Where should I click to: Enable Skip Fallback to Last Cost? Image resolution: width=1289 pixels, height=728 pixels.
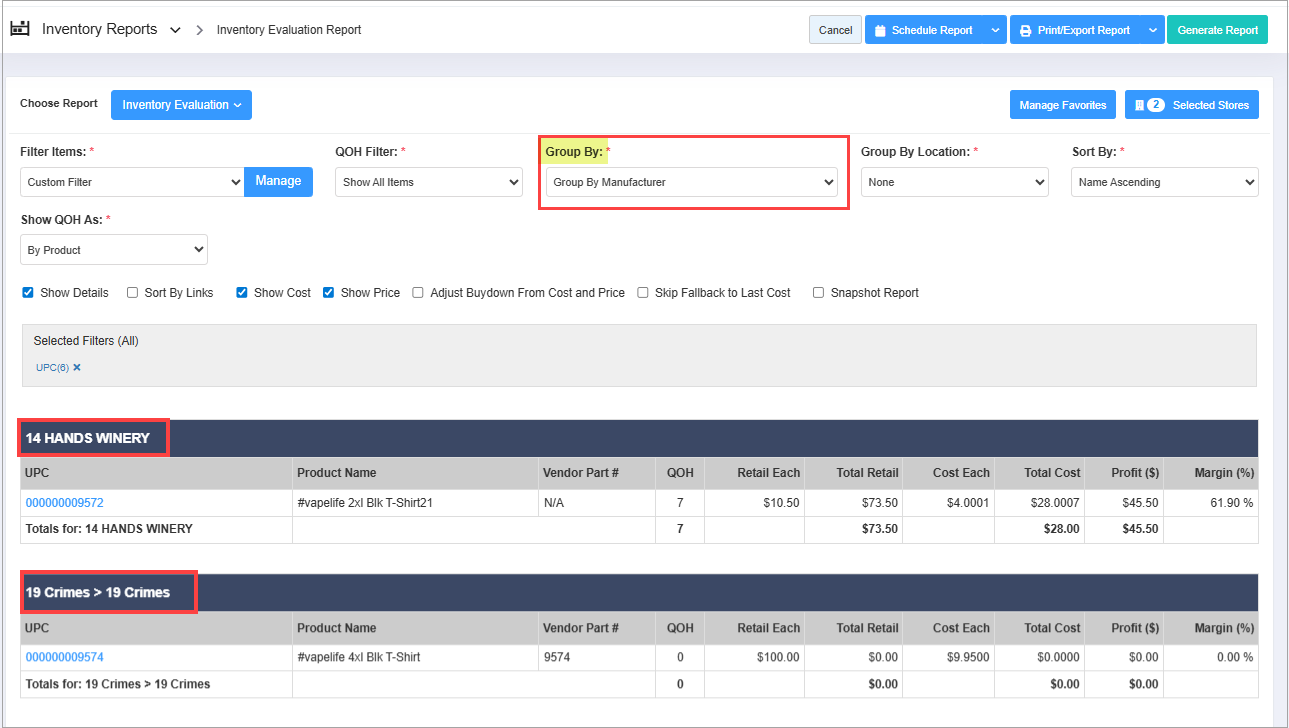[643, 293]
